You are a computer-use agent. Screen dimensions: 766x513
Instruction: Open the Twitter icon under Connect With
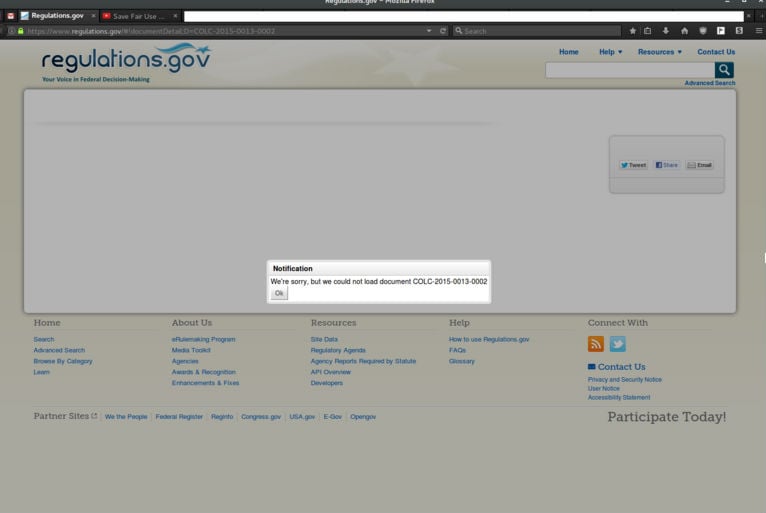click(x=617, y=344)
